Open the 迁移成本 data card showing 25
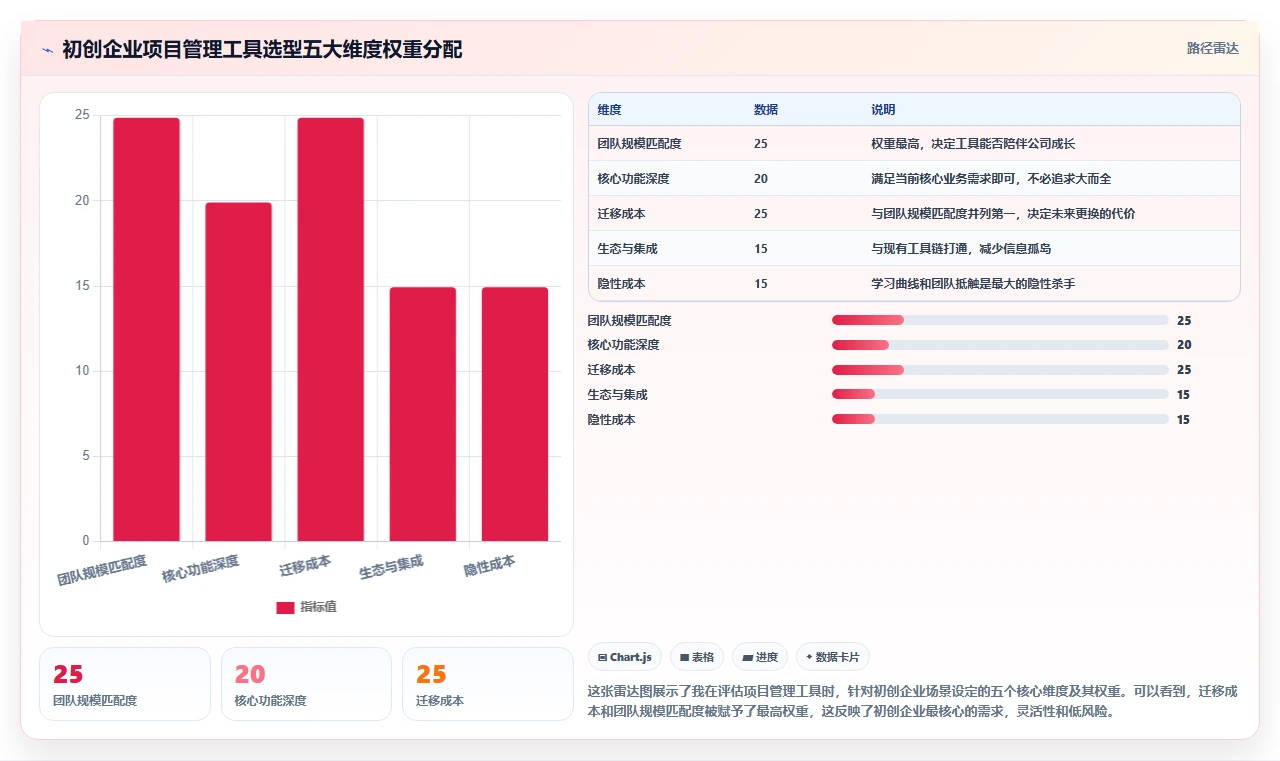The width and height of the screenshot is (1280, 761). coord(488,684)
